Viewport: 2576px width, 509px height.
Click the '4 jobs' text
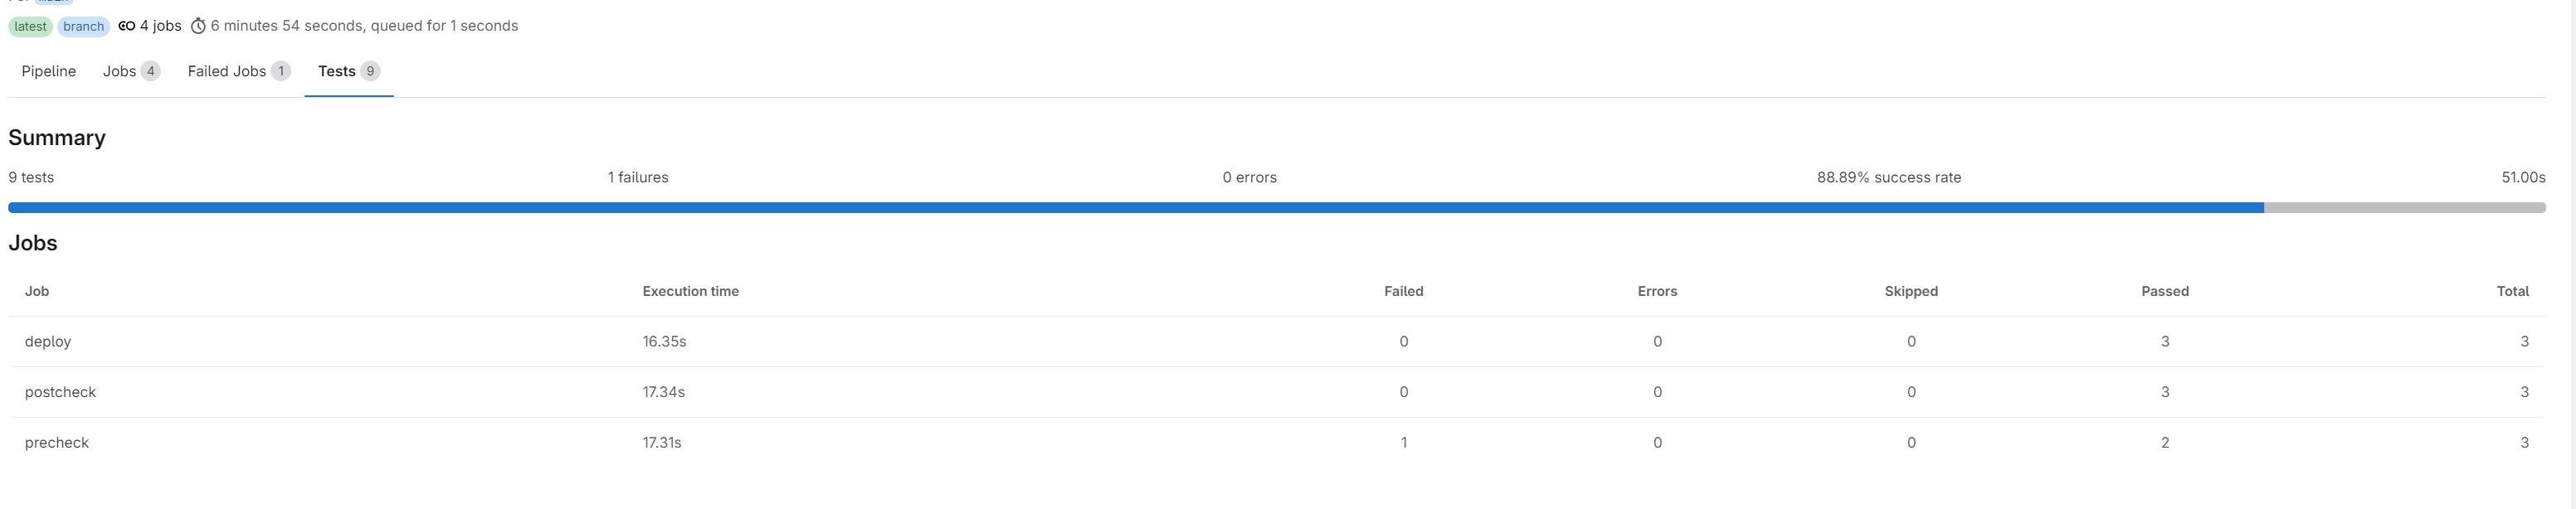click(x=161, y=26)
